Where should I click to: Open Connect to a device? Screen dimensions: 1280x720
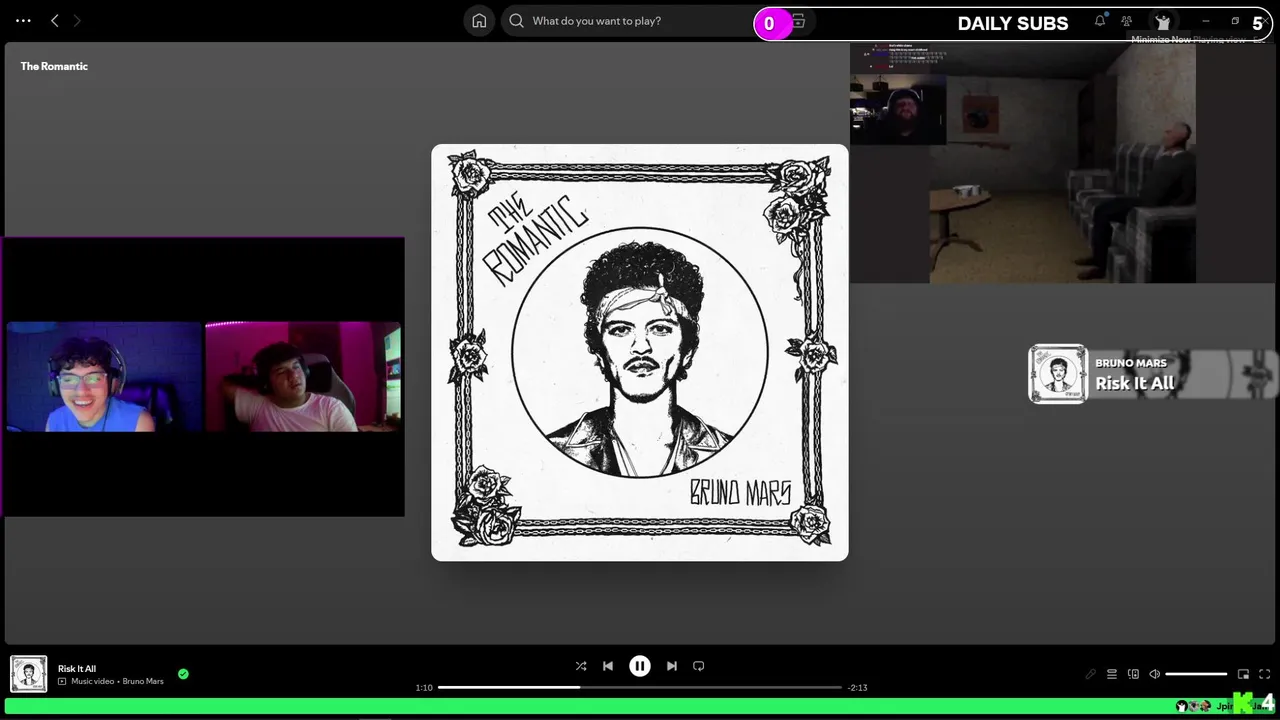[x=1133, y=674]
